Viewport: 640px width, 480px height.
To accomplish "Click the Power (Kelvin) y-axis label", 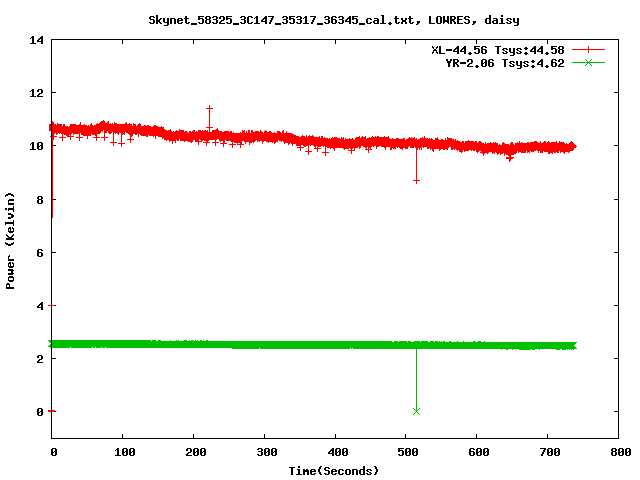I will point(10,241).
